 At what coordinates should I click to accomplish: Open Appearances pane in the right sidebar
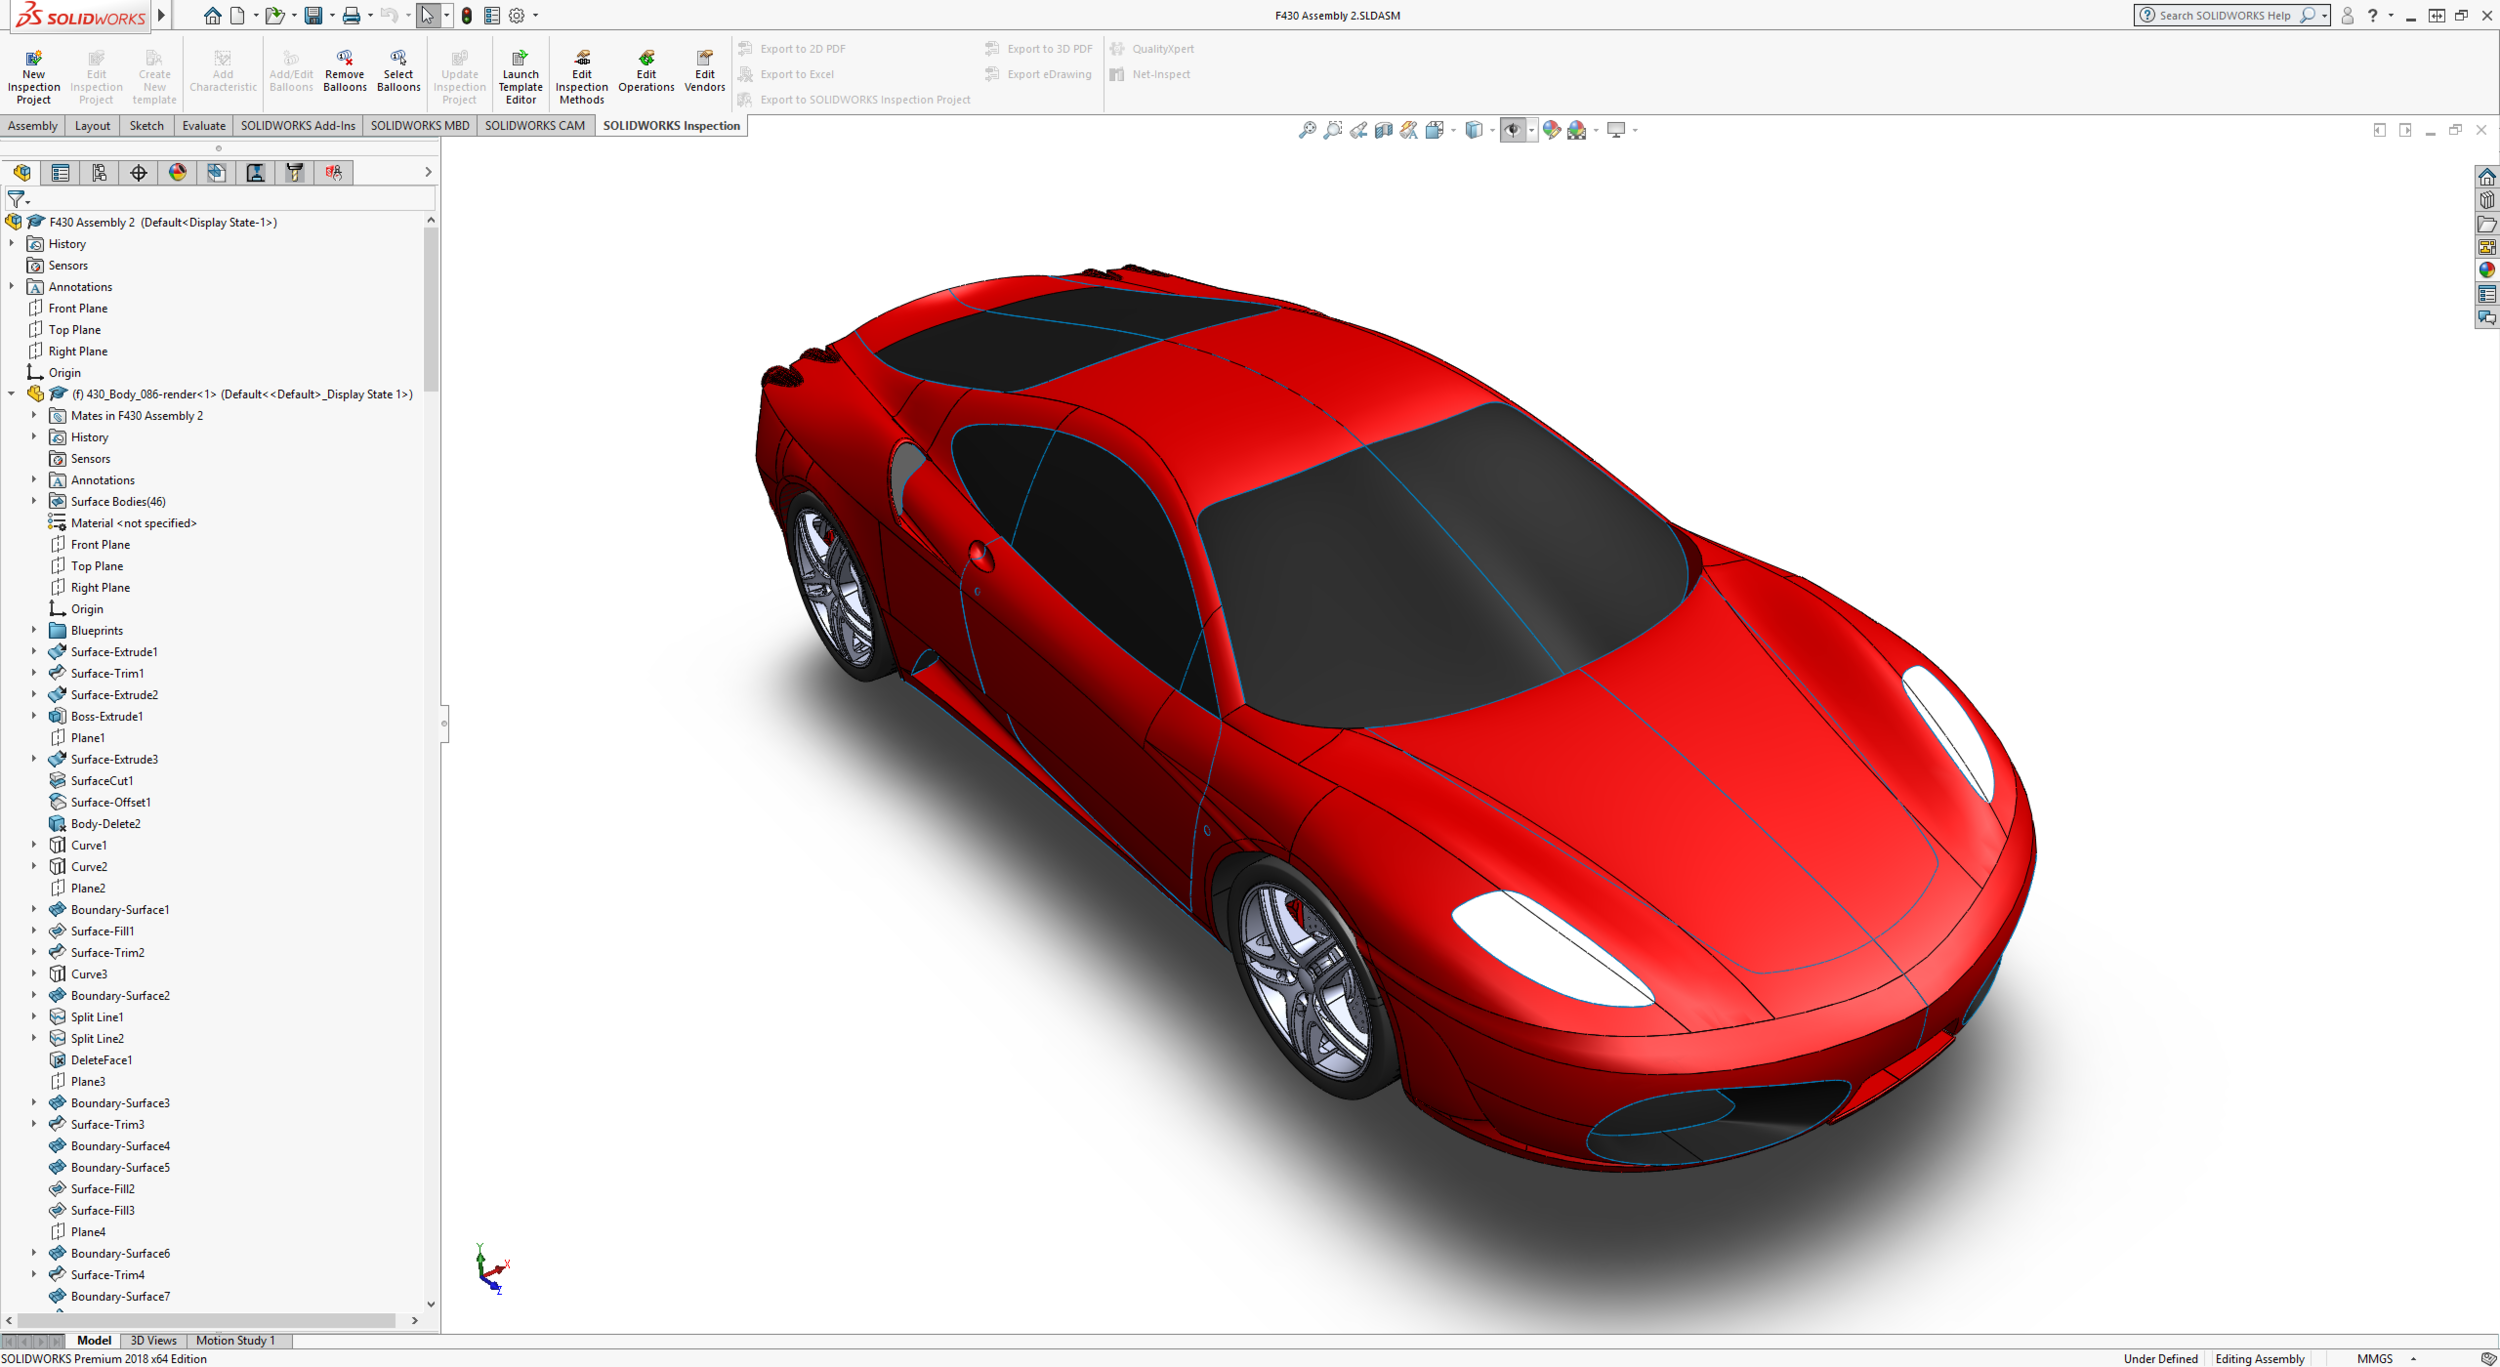[2486, 270]
